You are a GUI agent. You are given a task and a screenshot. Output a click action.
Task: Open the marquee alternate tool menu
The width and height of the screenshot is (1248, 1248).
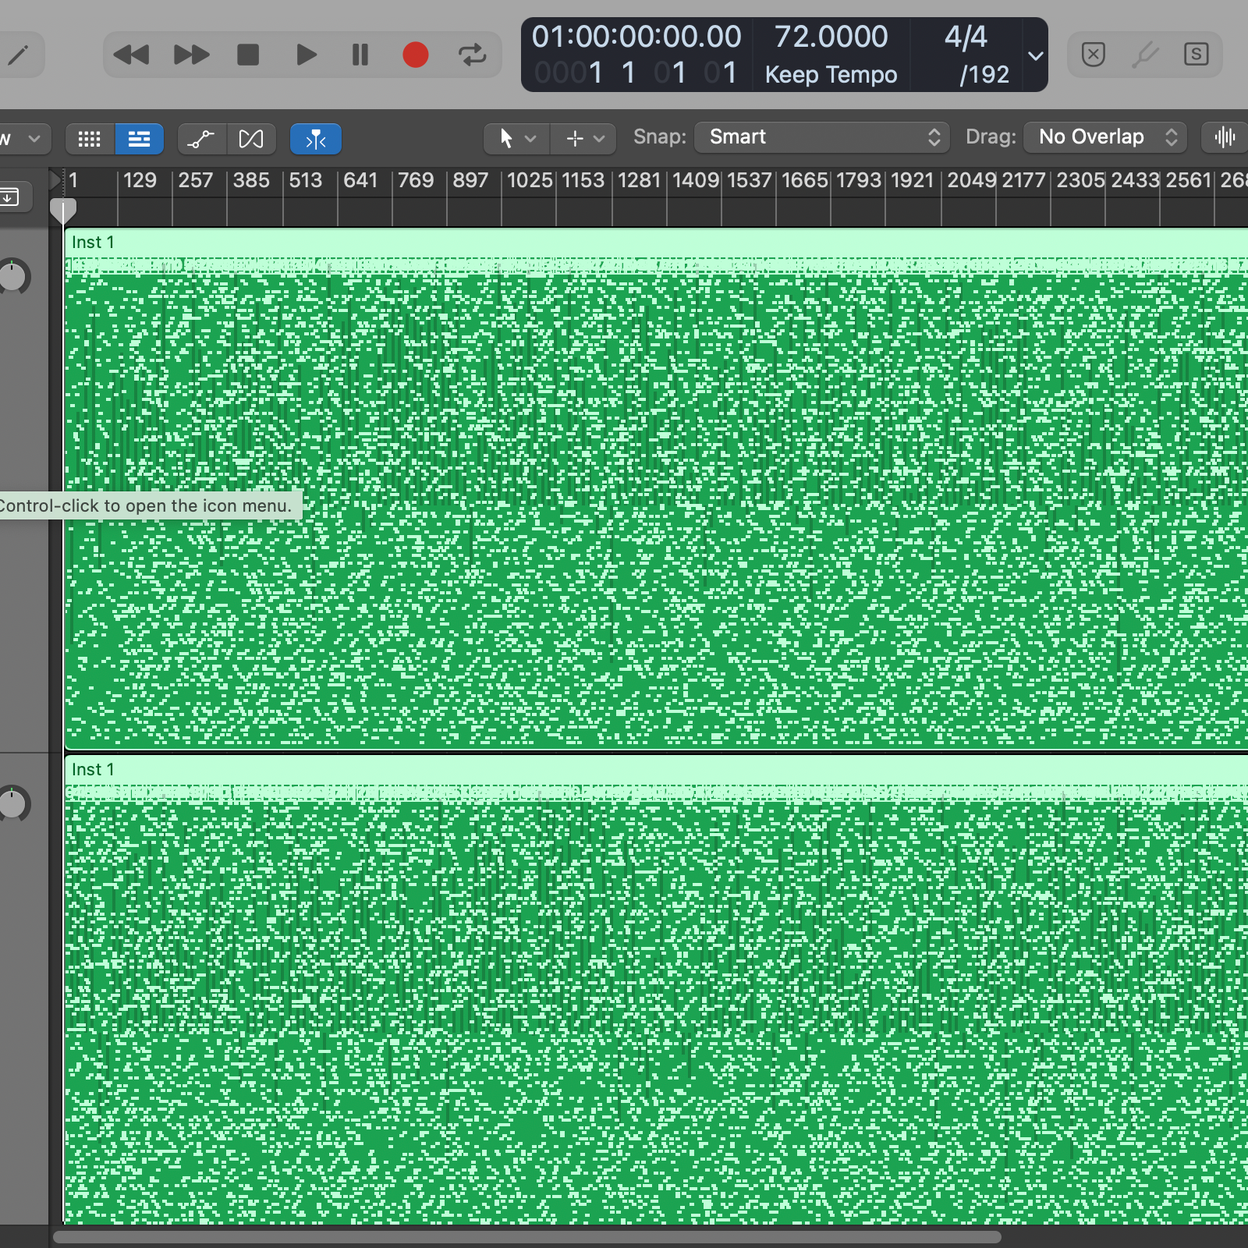point(585,139)
